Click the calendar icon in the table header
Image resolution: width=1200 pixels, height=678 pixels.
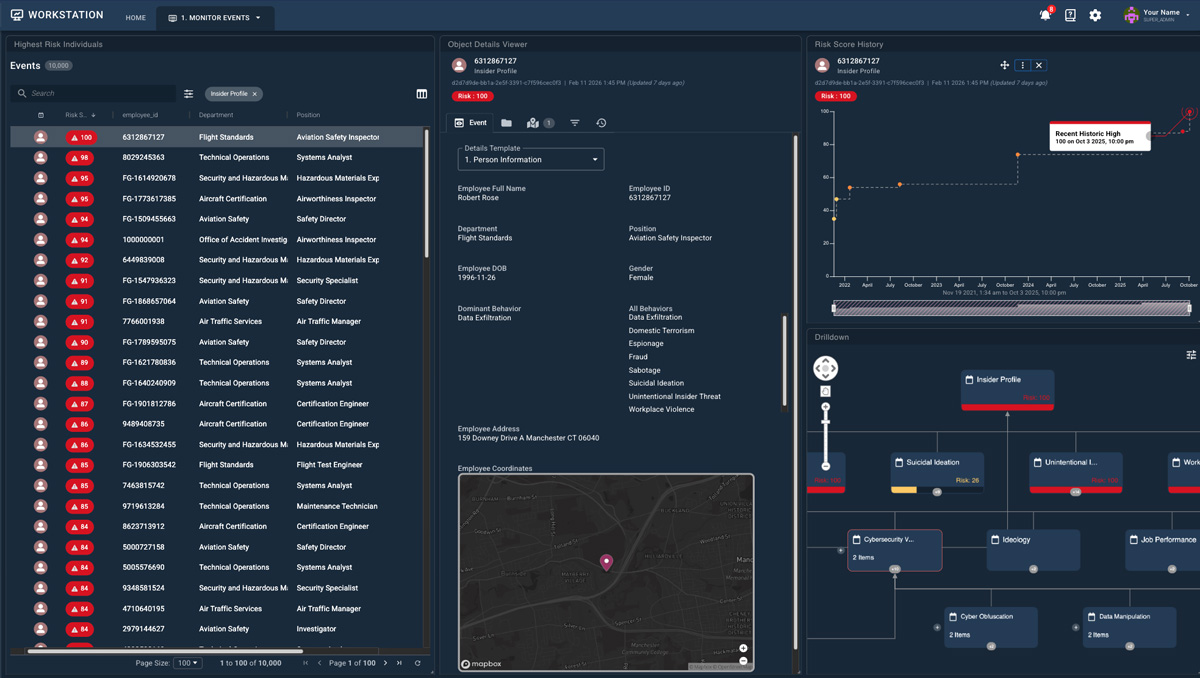pos(41,115)
